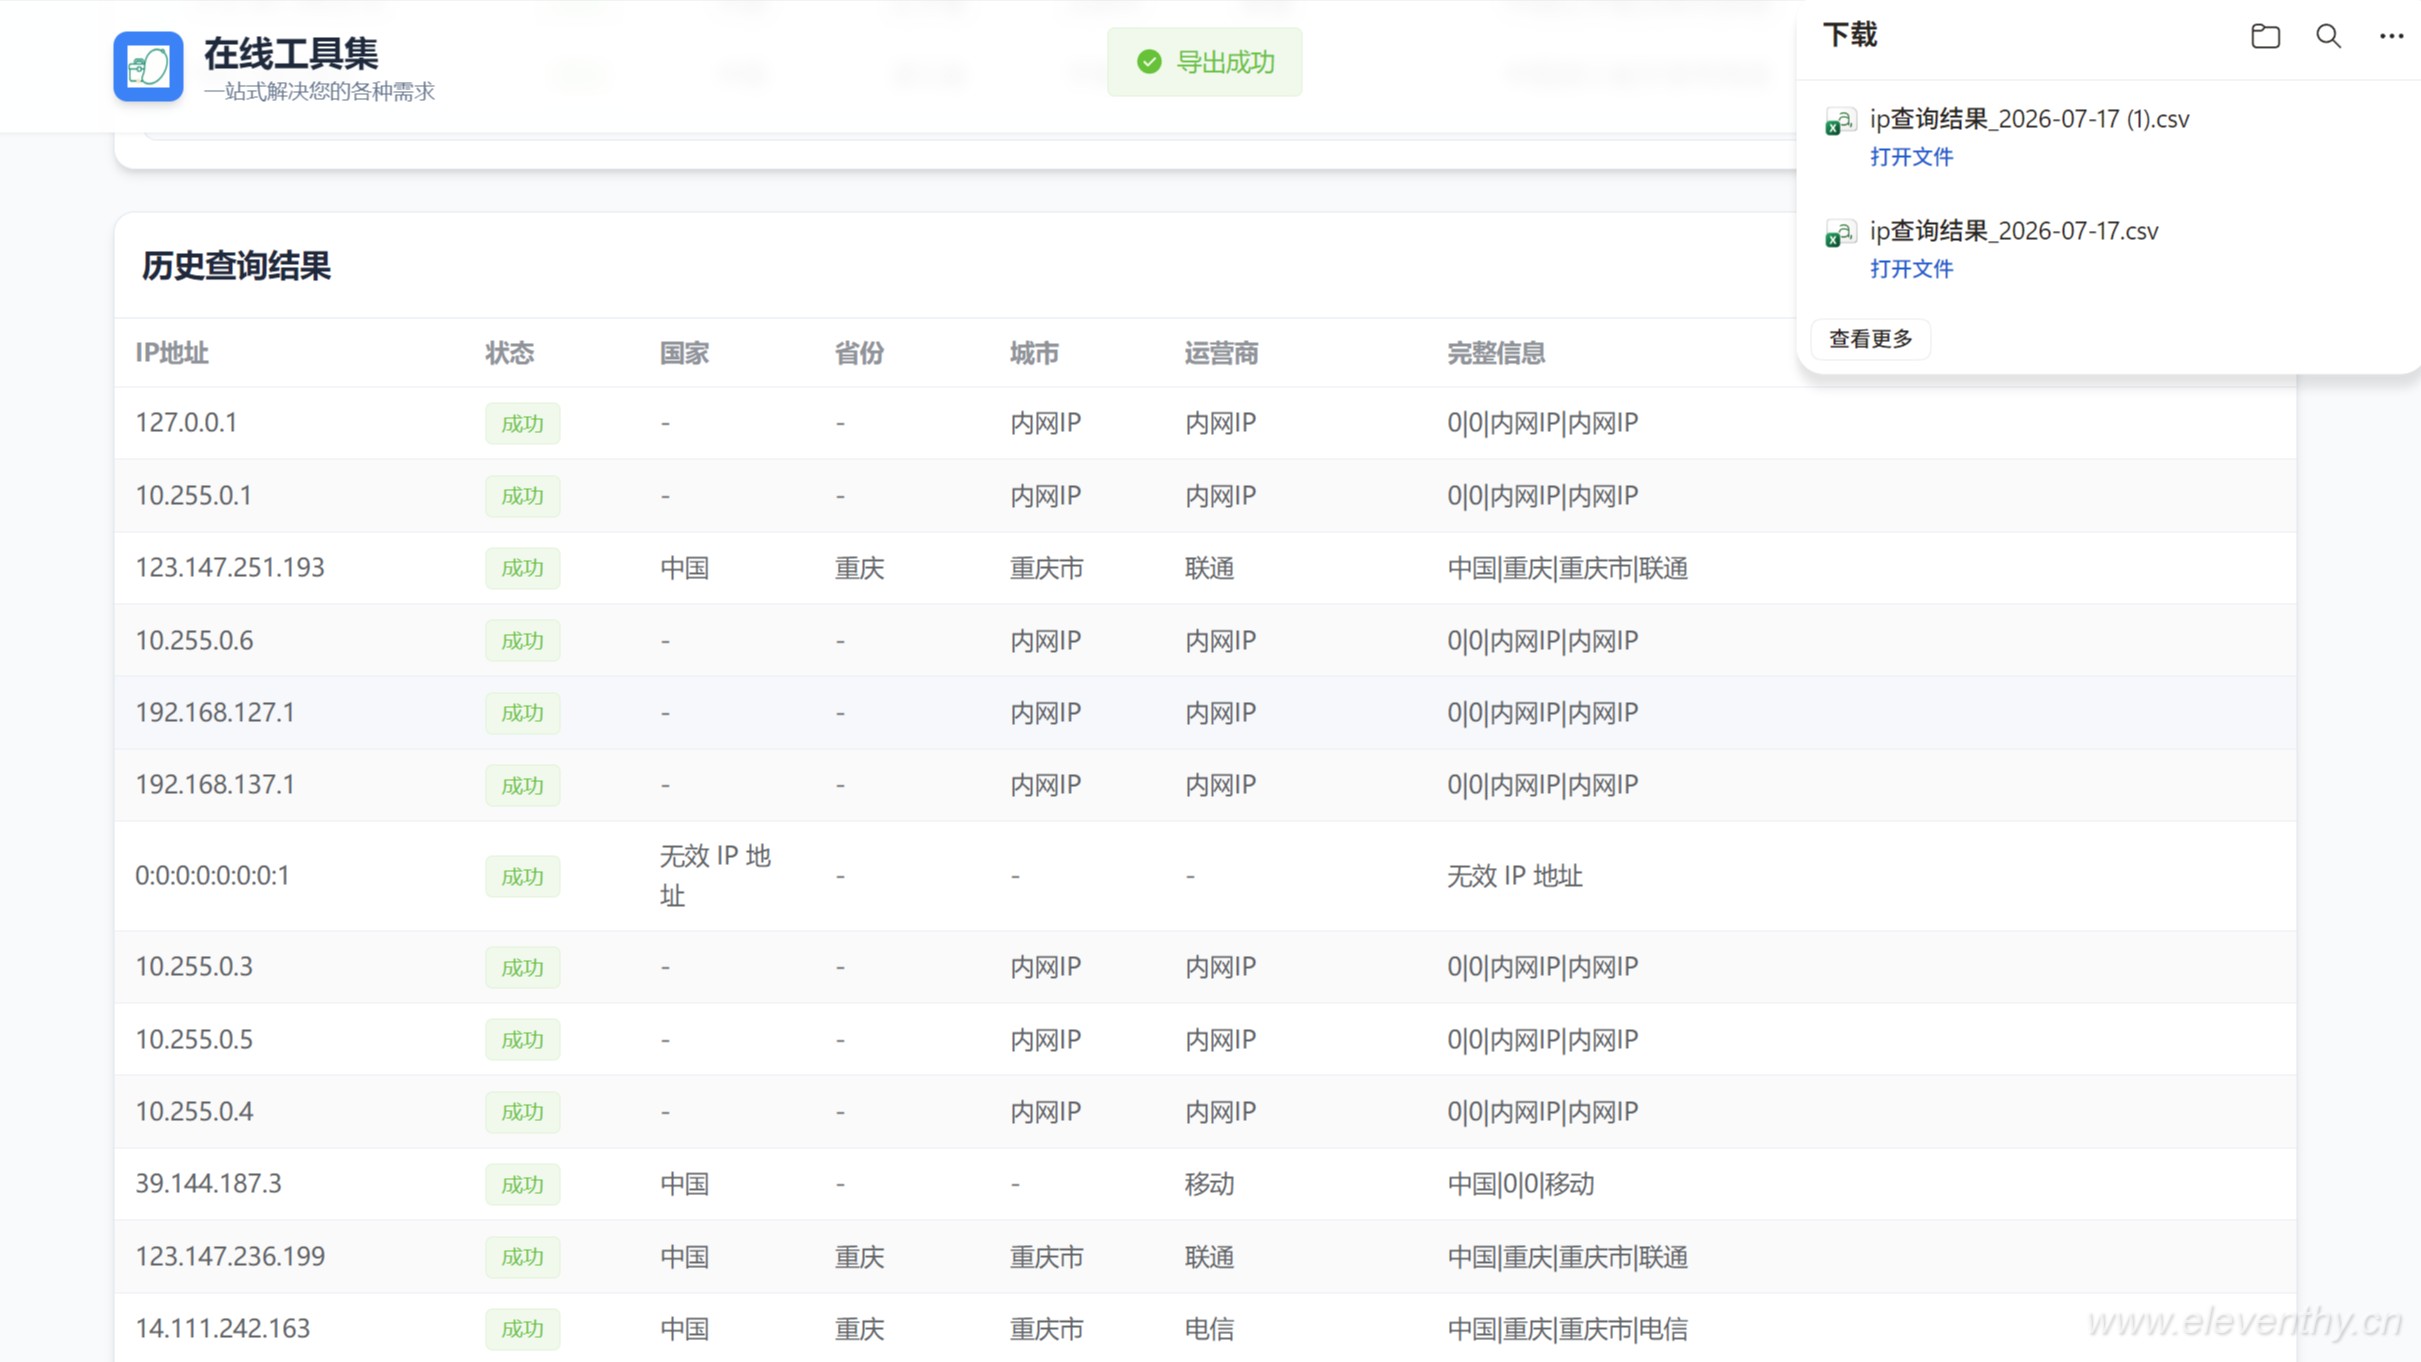Screen dimensions: 2421x1362
Task: Select IP cell 123.147.236.199
Action: (230, 1257)
